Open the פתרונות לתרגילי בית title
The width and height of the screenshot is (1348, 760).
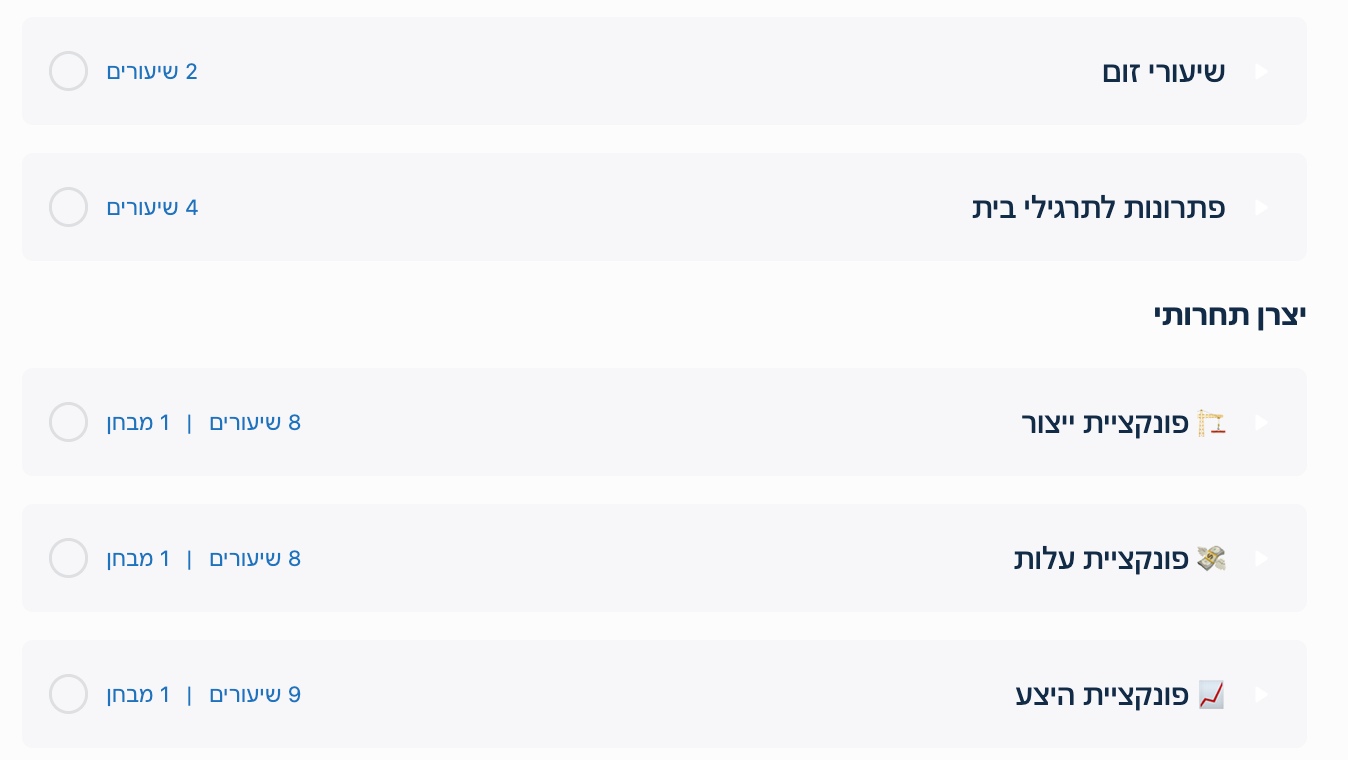tap(1098, 208)
